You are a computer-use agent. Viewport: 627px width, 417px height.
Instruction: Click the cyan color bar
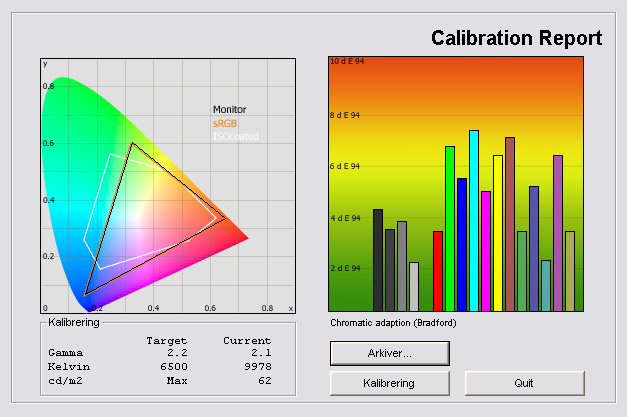(x=474, y=221)
